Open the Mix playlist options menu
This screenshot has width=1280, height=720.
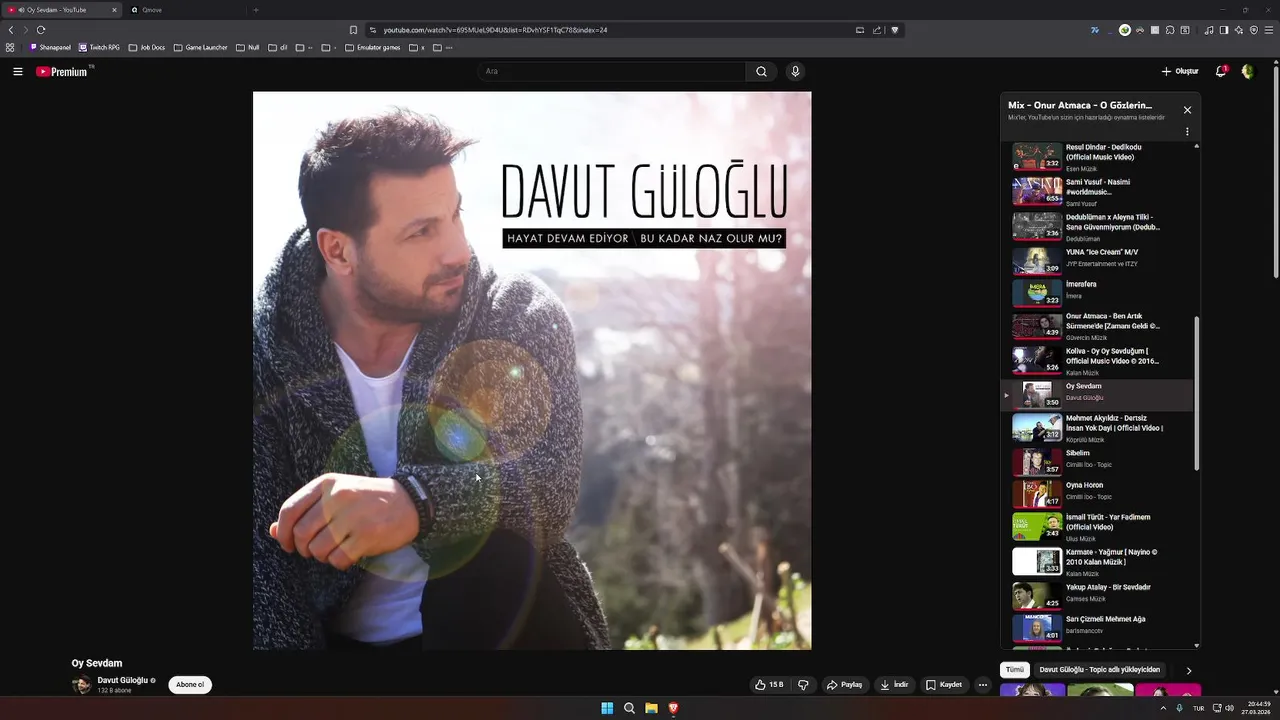(x=1187, y=131)
